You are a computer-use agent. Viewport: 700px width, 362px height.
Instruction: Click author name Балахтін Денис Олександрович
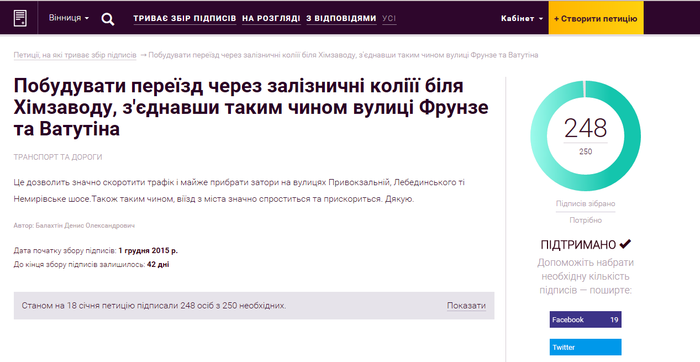coord(85,226)
